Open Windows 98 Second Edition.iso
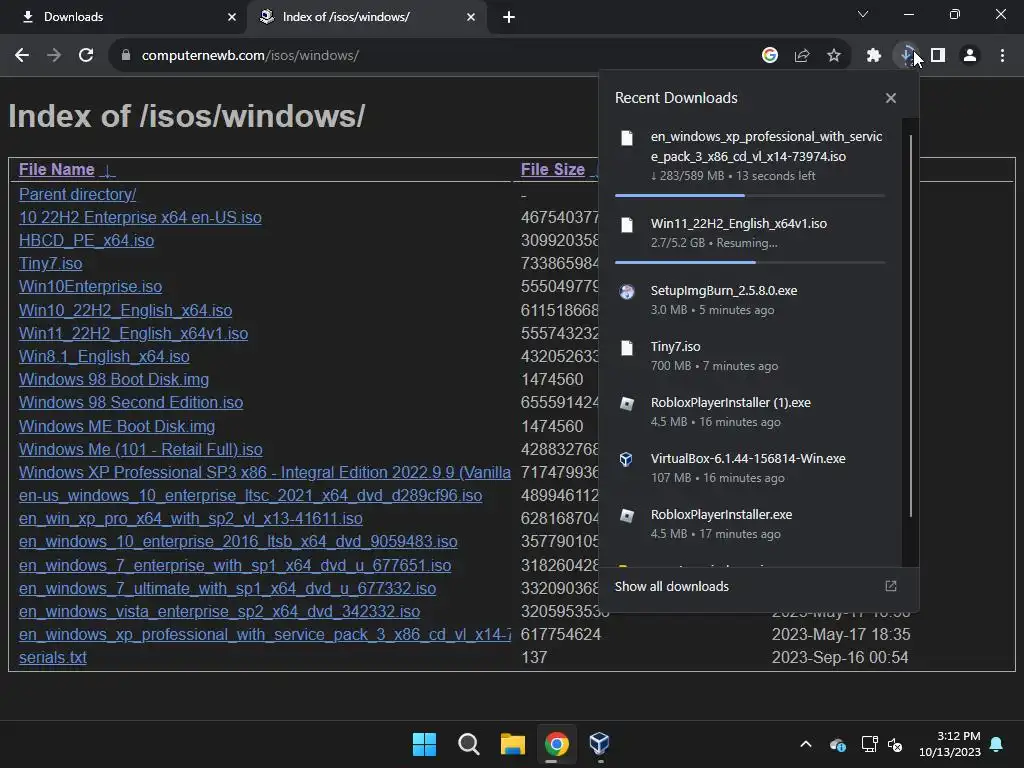This screenshot has width=1024, height=768. click(131, 402)
